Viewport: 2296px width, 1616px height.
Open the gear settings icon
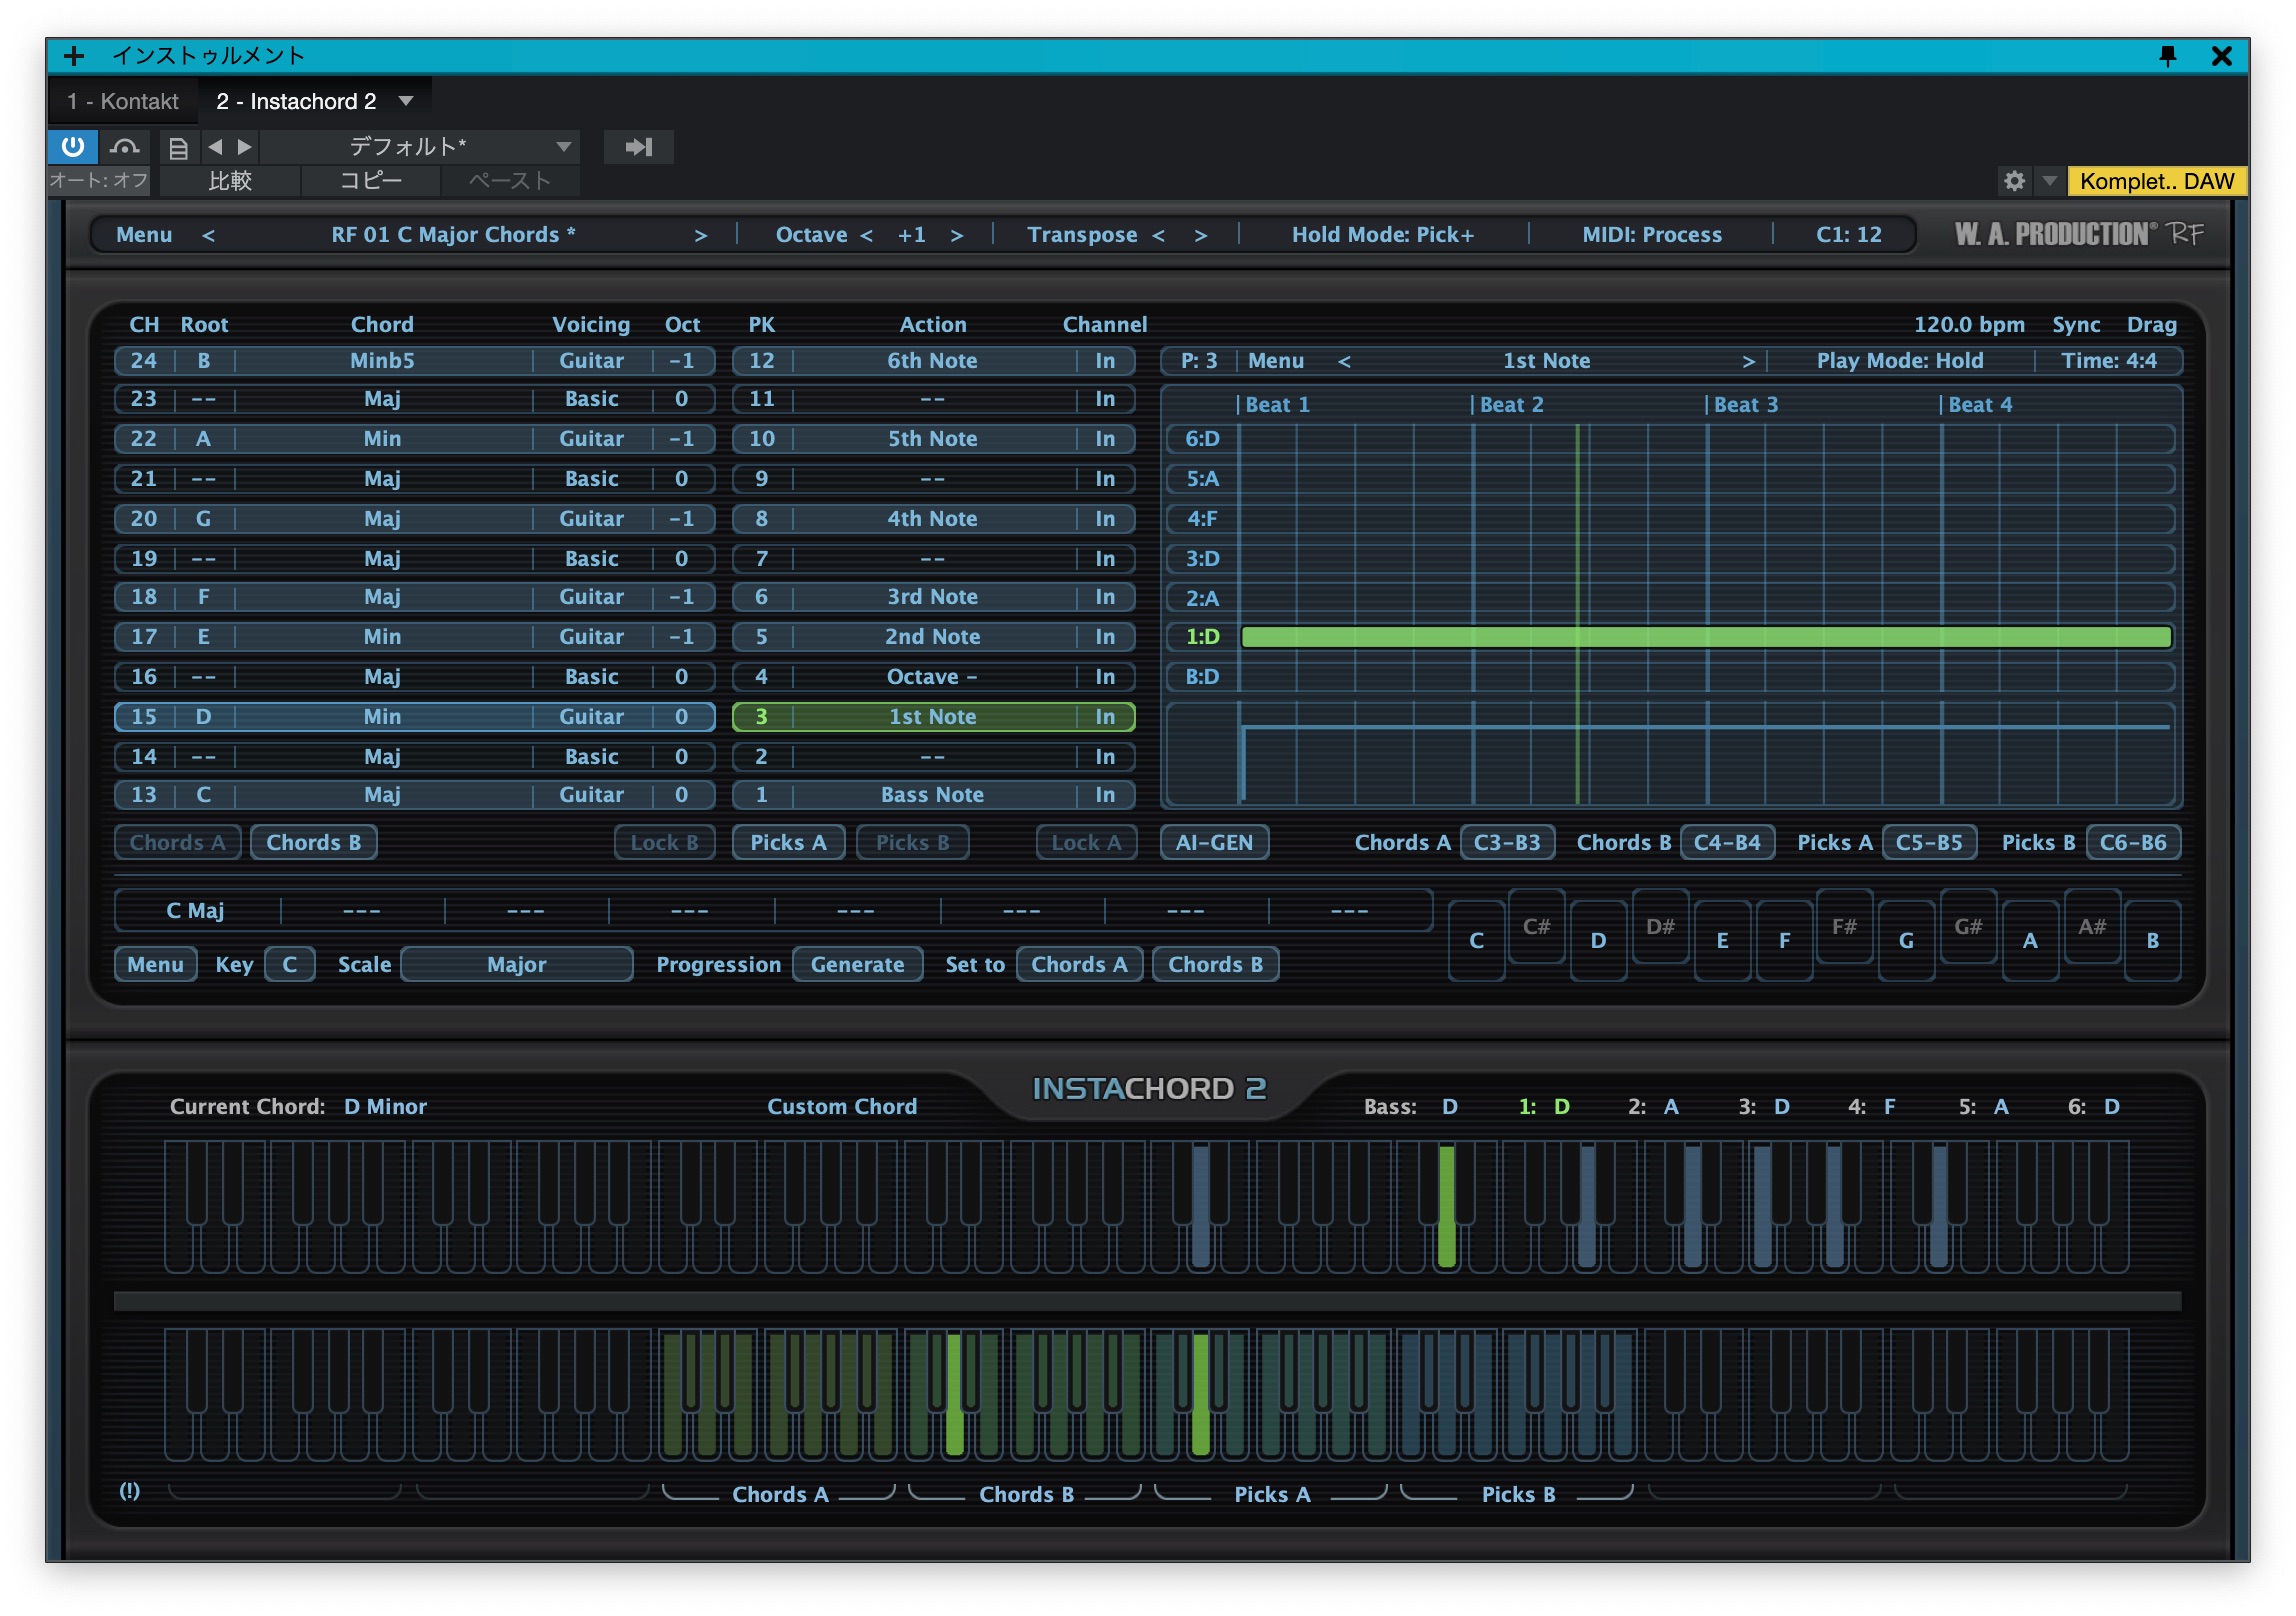click(2014, 181)
